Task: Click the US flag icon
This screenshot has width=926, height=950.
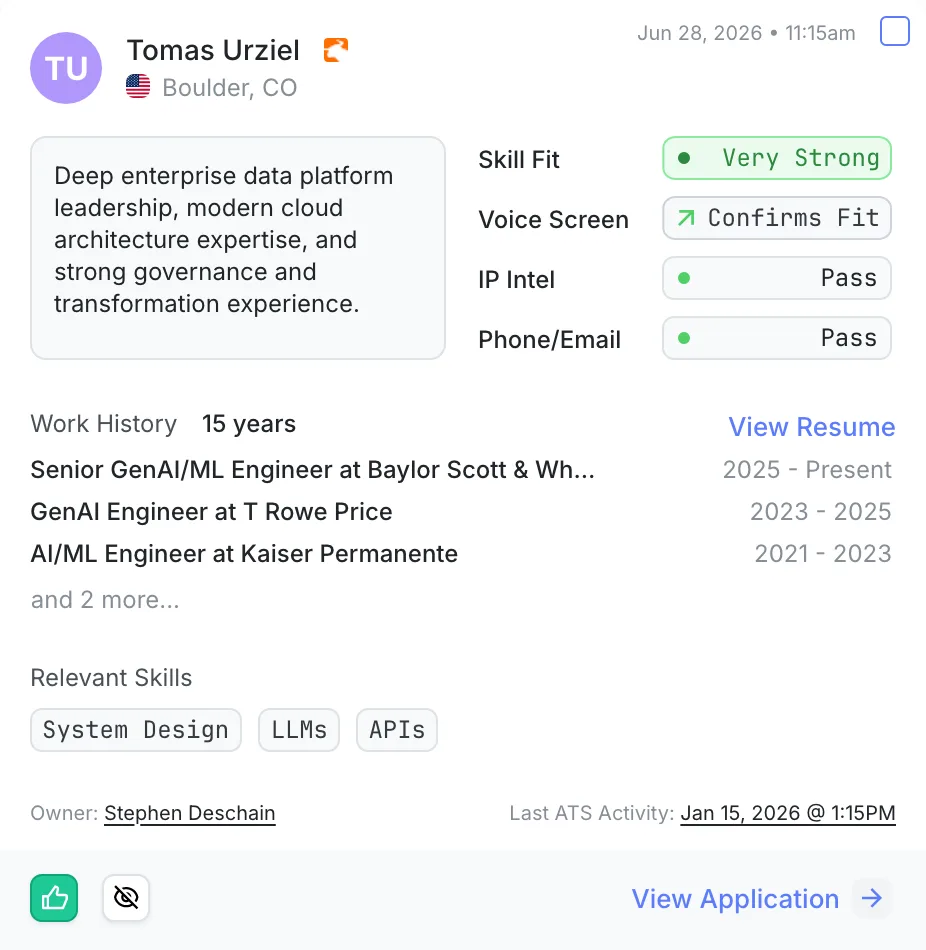Action: pos(138,86)
